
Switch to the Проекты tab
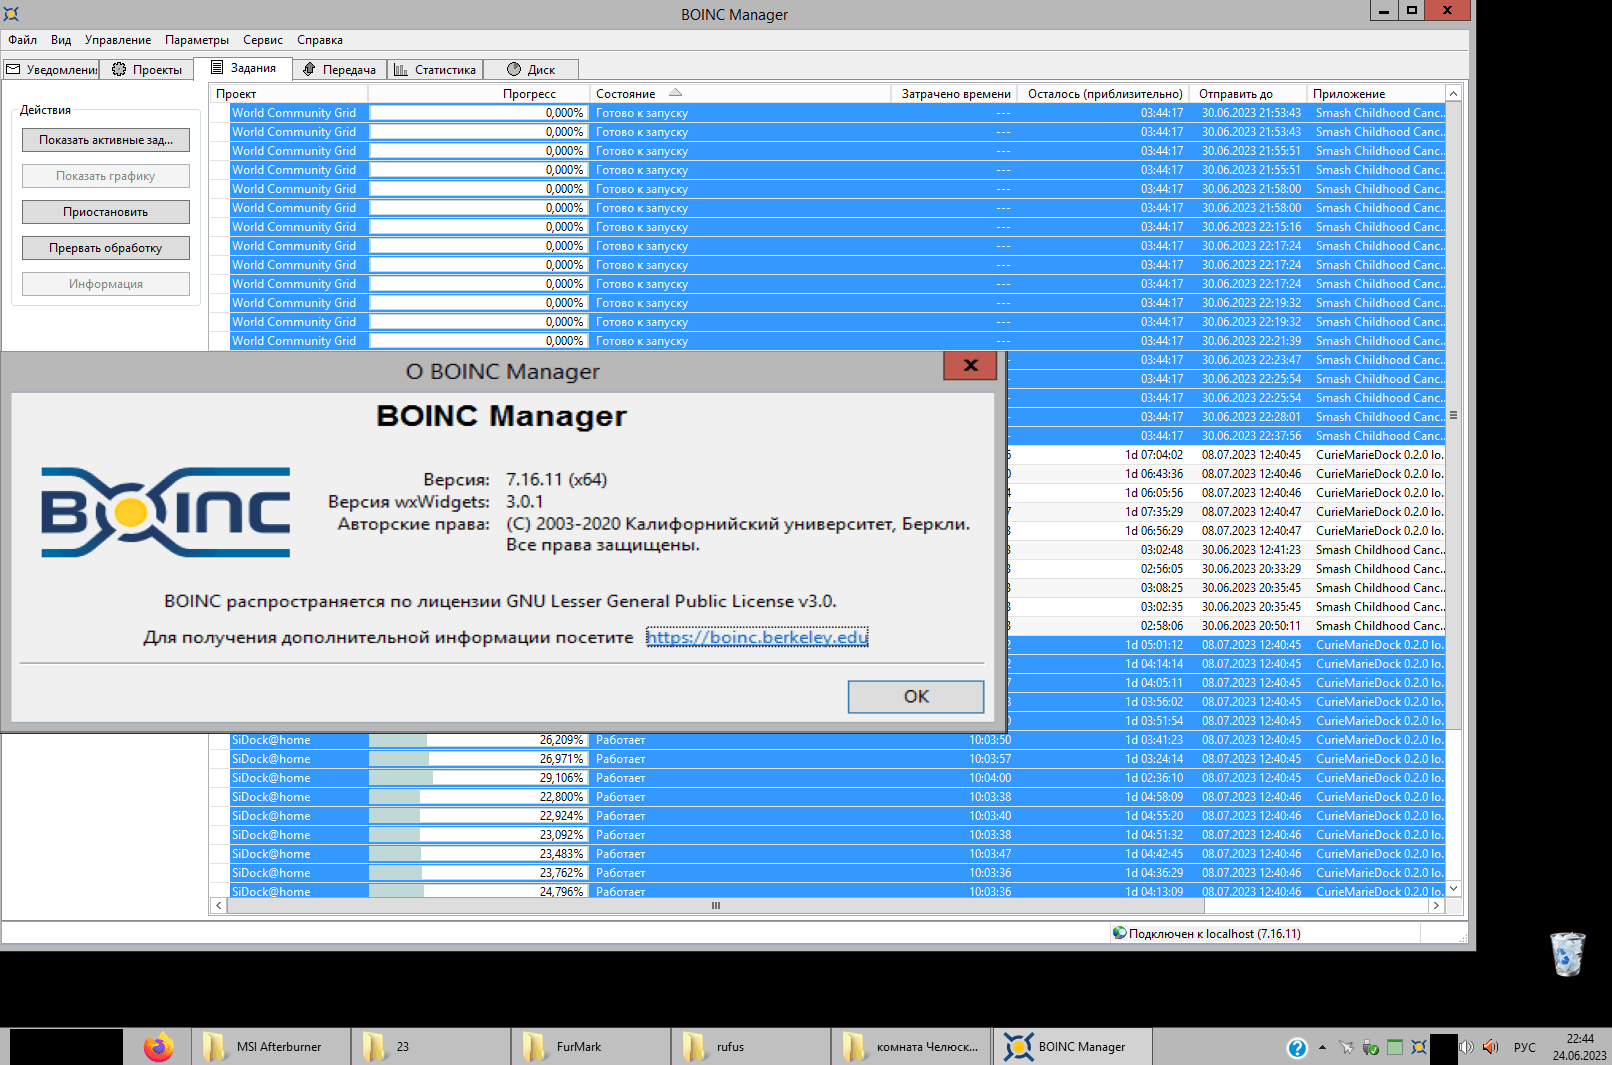148,69
